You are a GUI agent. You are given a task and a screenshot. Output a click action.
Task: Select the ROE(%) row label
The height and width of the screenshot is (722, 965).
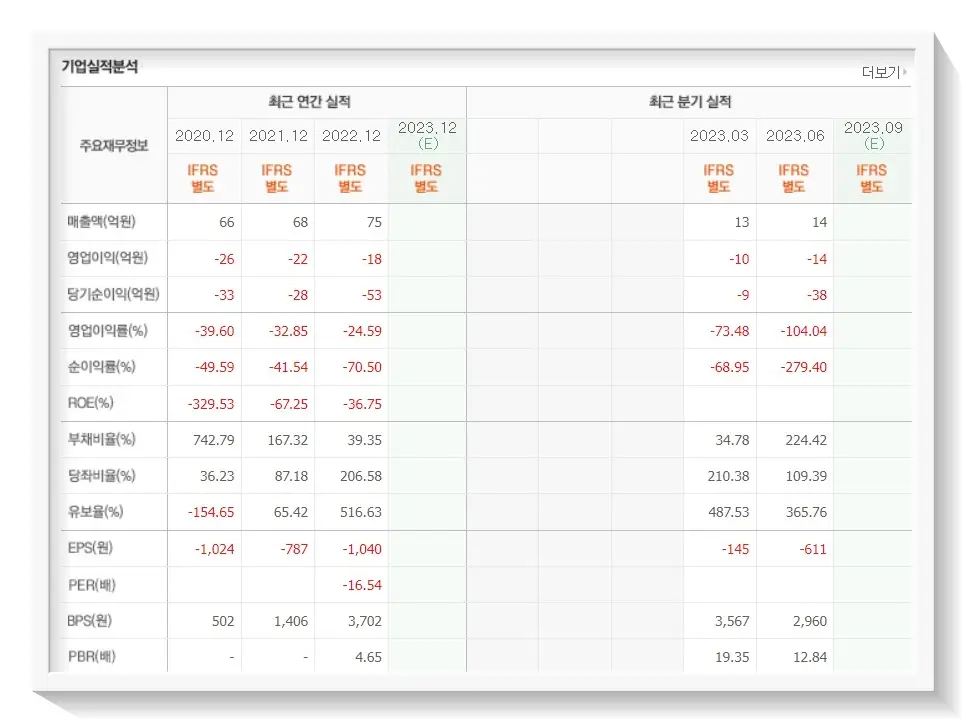pyautogui.click(x=87, y=404)
